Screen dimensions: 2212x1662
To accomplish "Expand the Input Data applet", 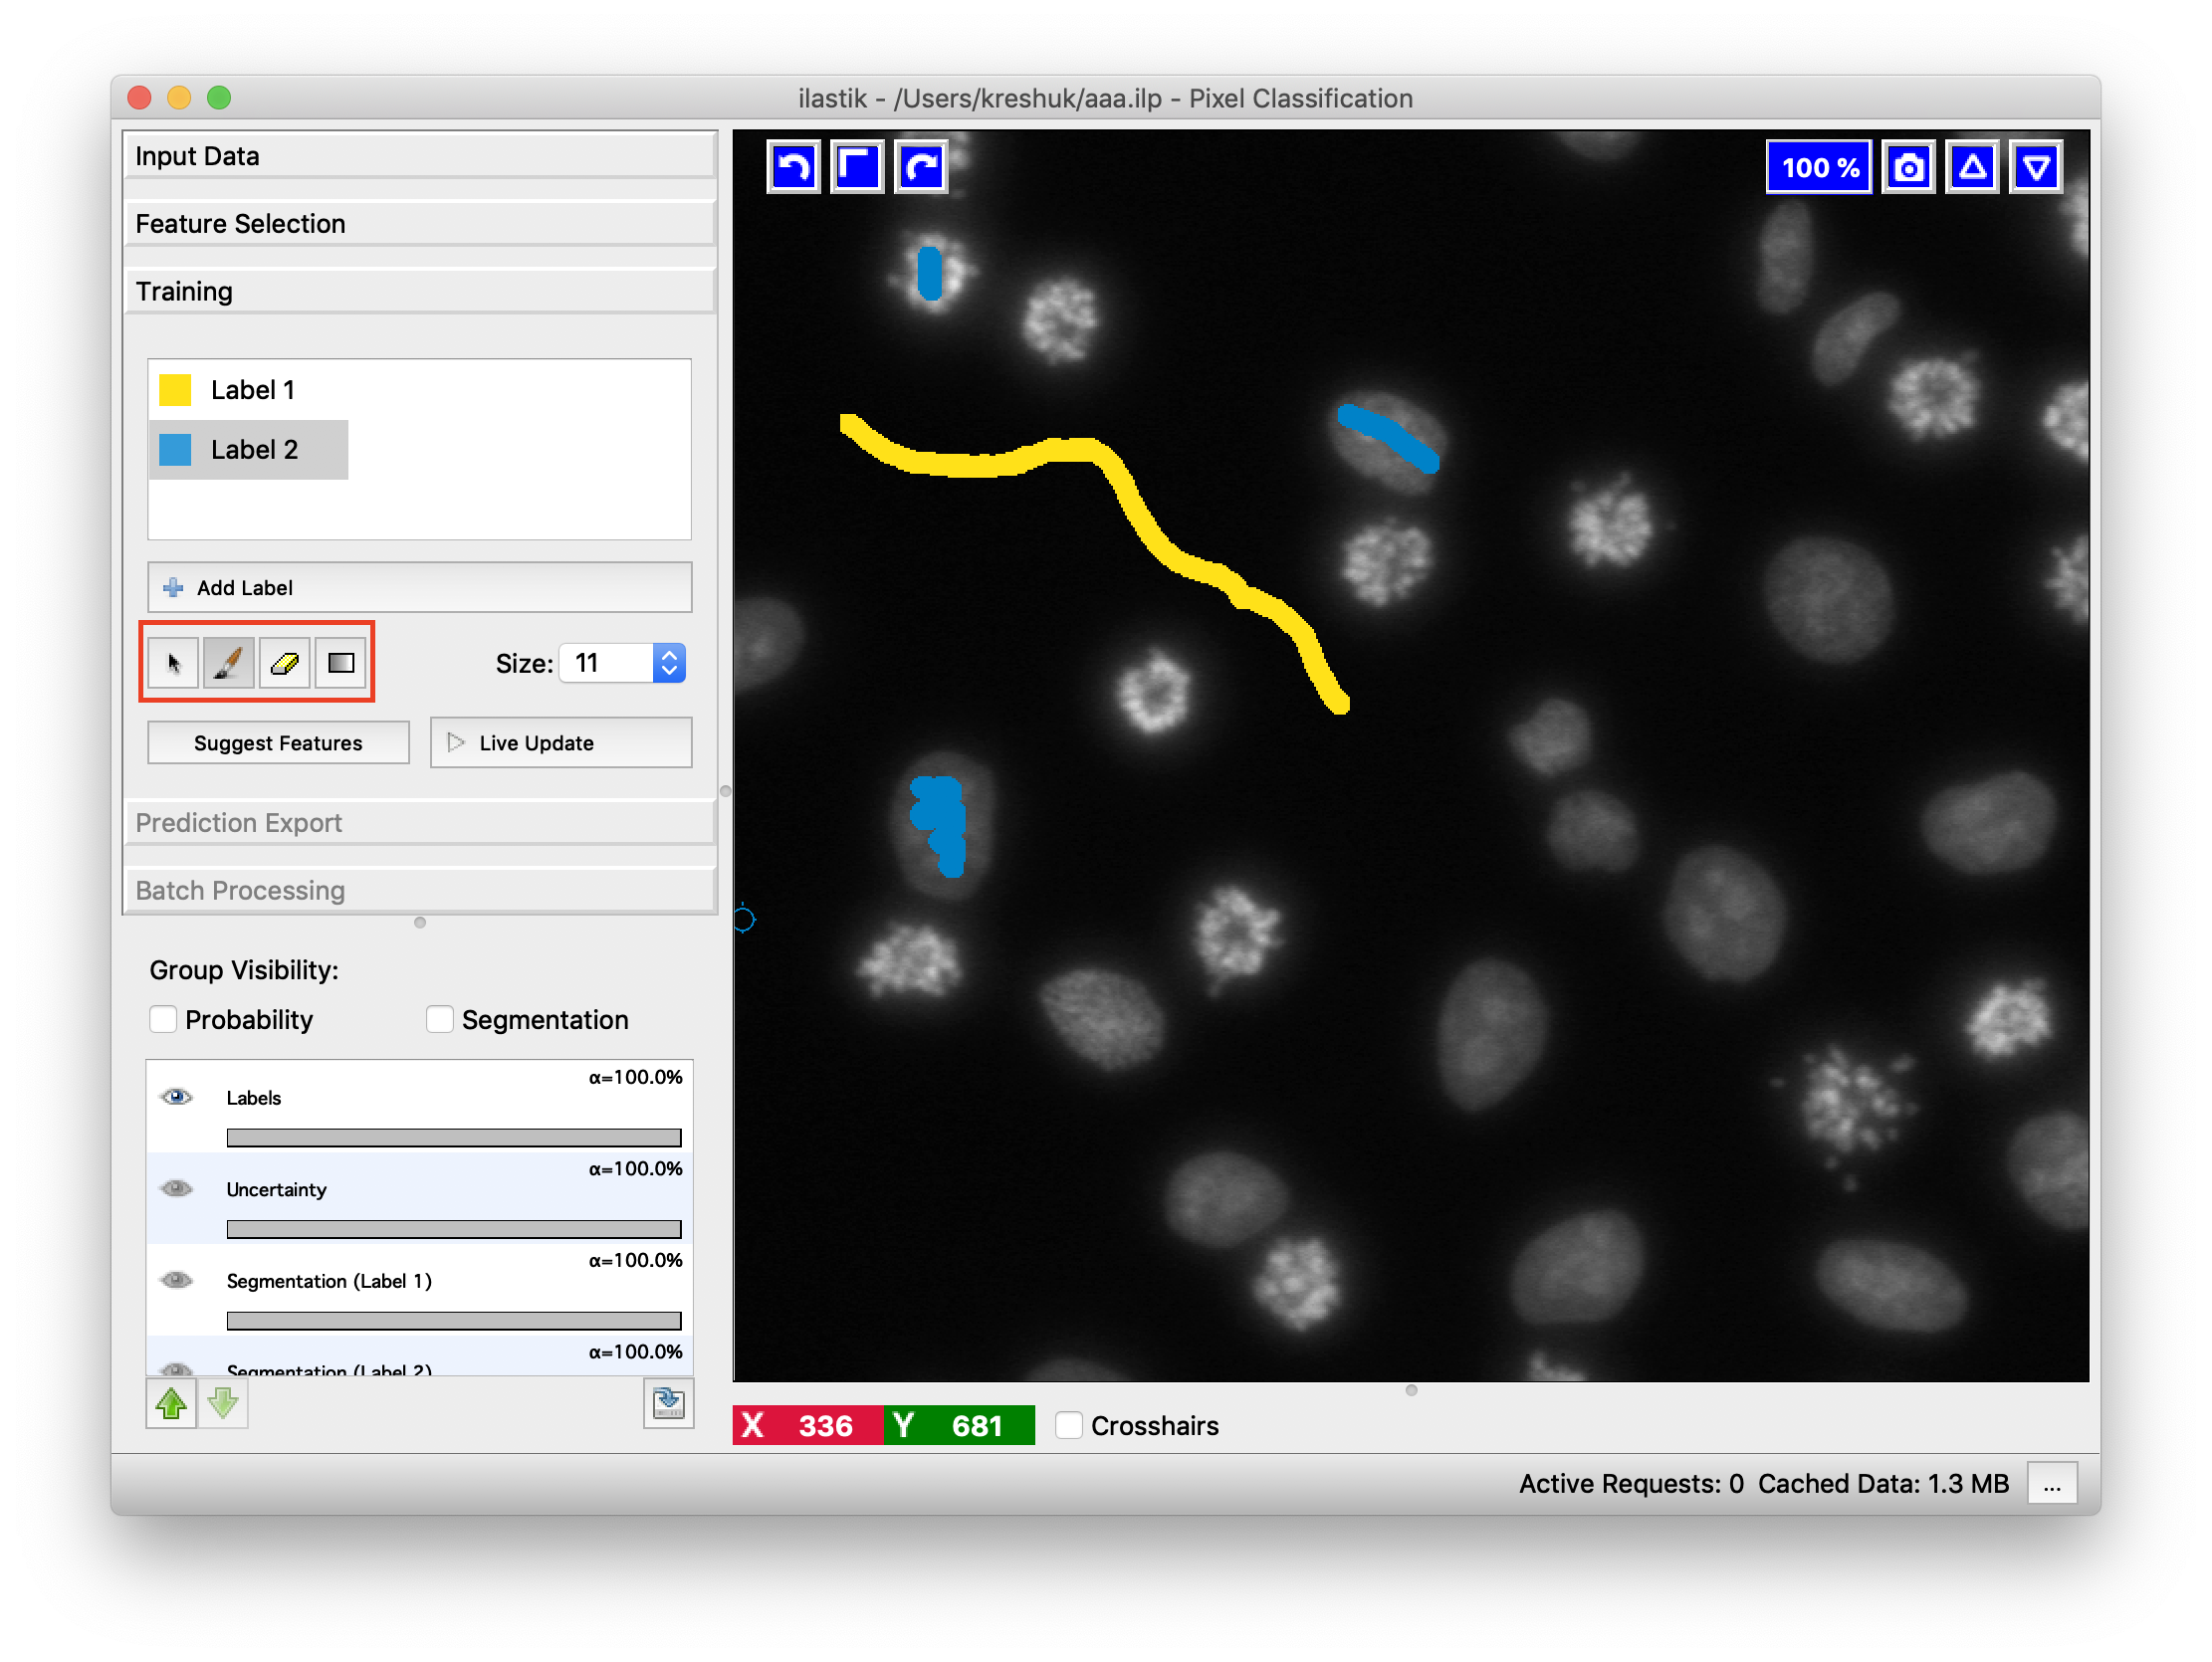I will [421, 157].
